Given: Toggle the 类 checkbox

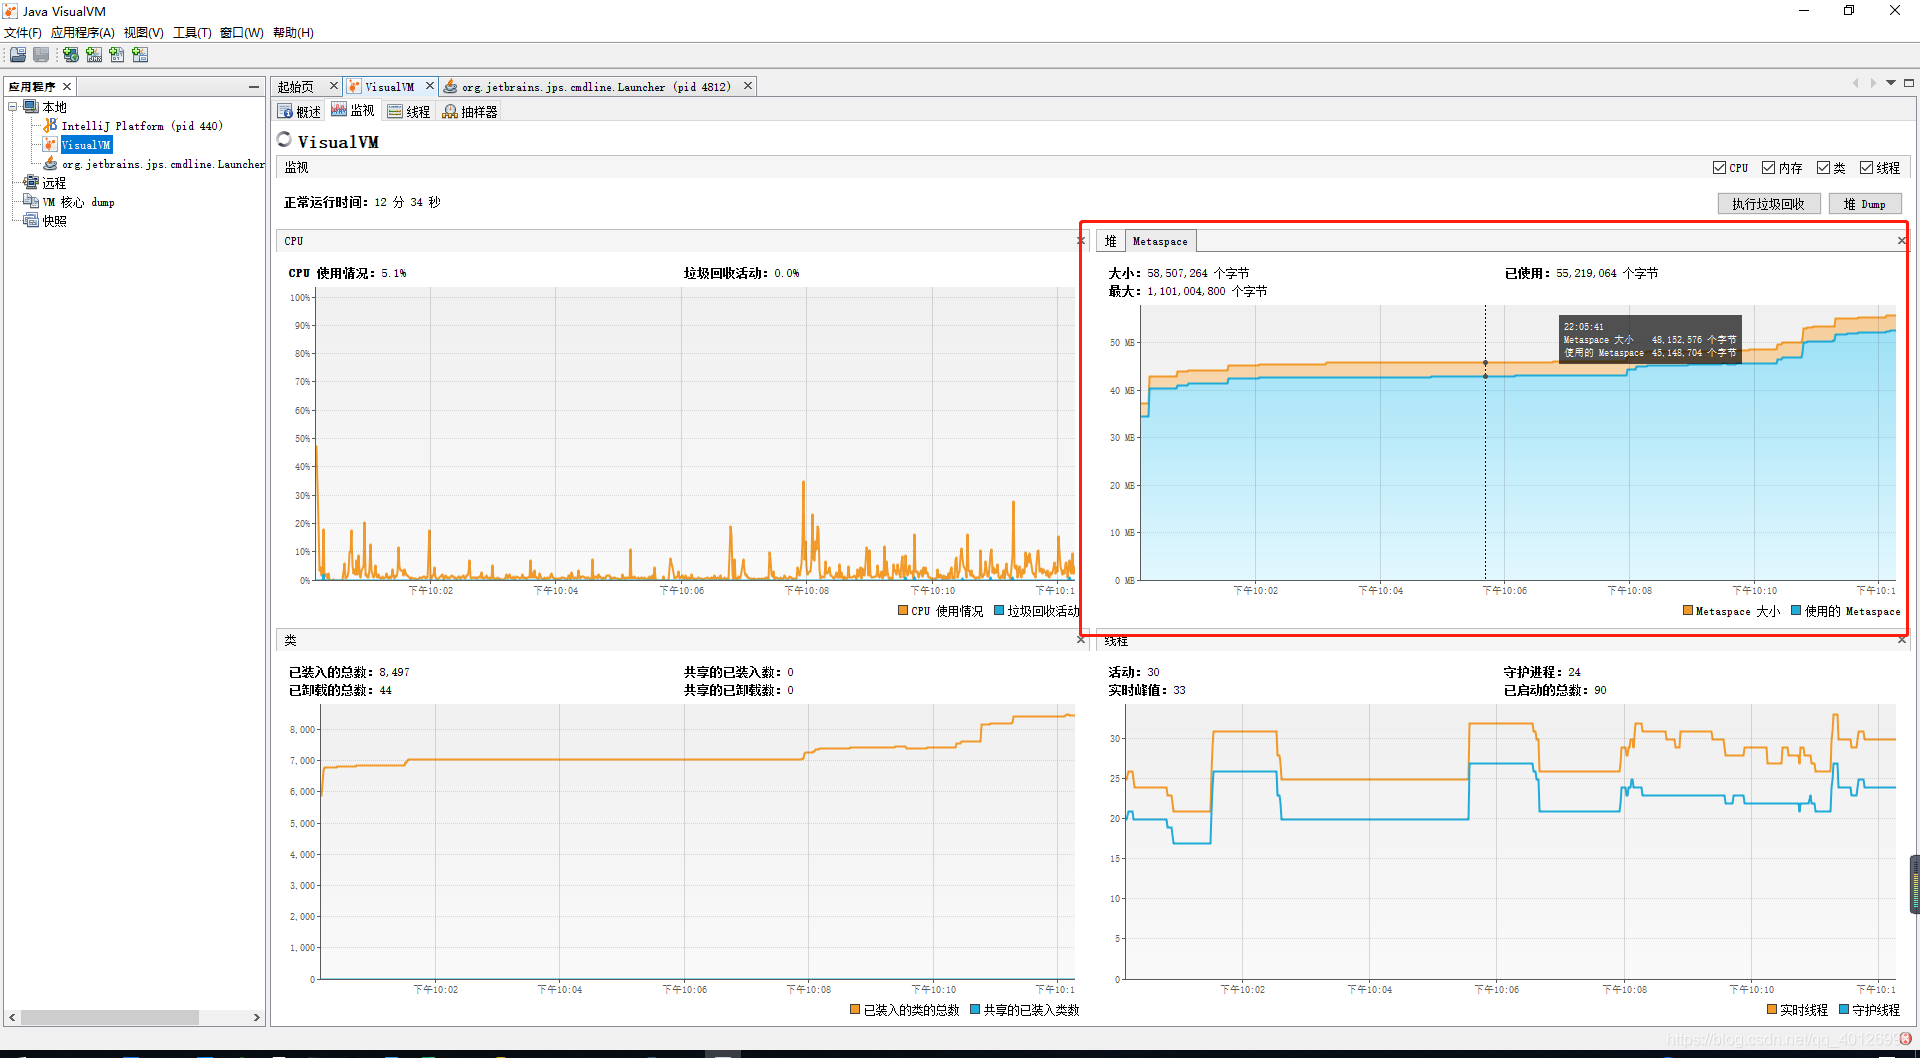Looking at the screenshot, I should [x=1823, y=168].
